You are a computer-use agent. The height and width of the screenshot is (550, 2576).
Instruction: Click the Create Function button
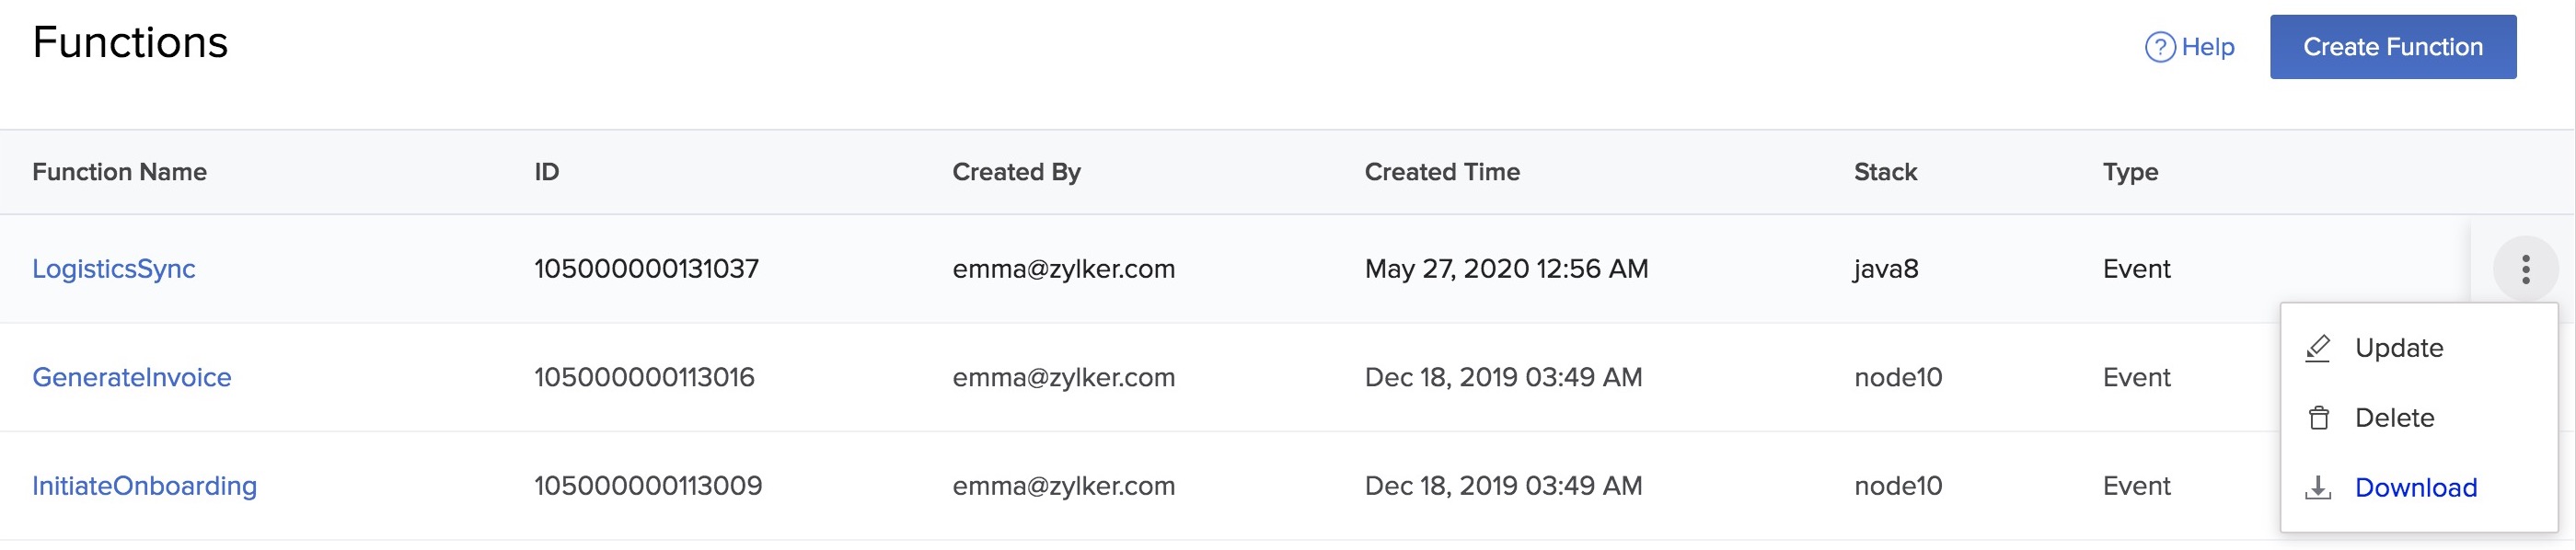2394,46
